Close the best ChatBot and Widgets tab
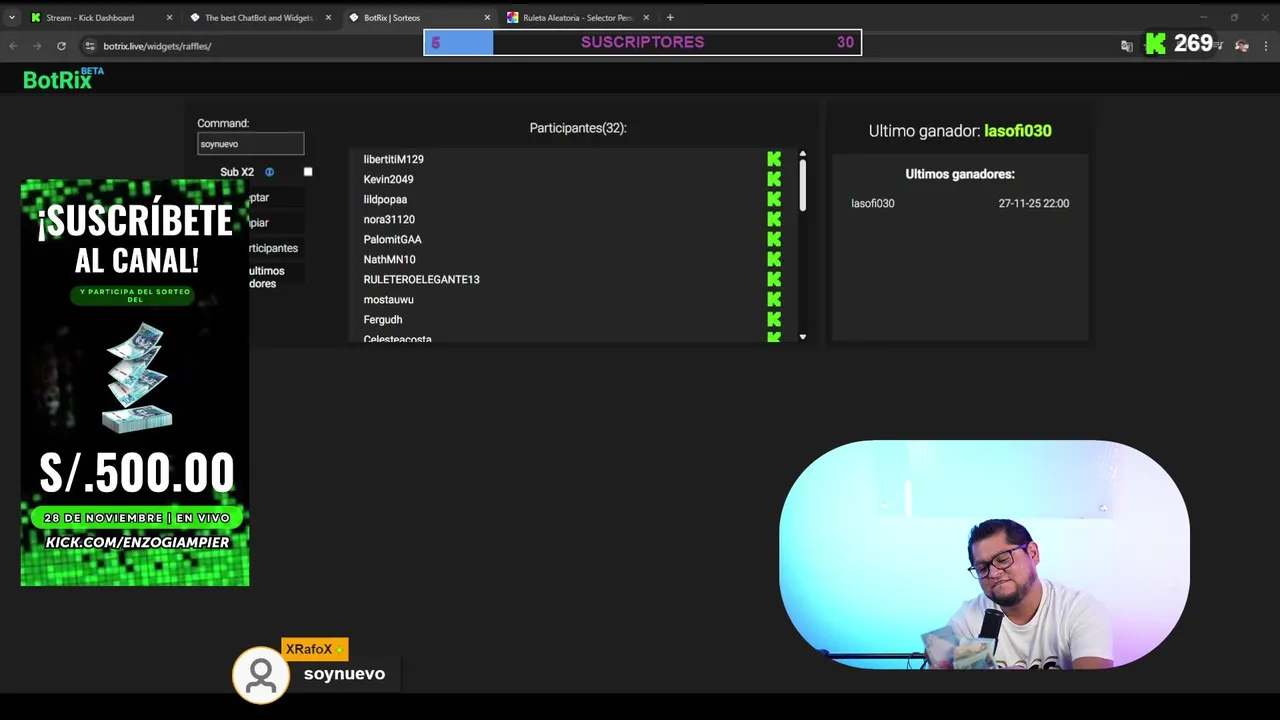1280x720 pixels. (328, 17)
